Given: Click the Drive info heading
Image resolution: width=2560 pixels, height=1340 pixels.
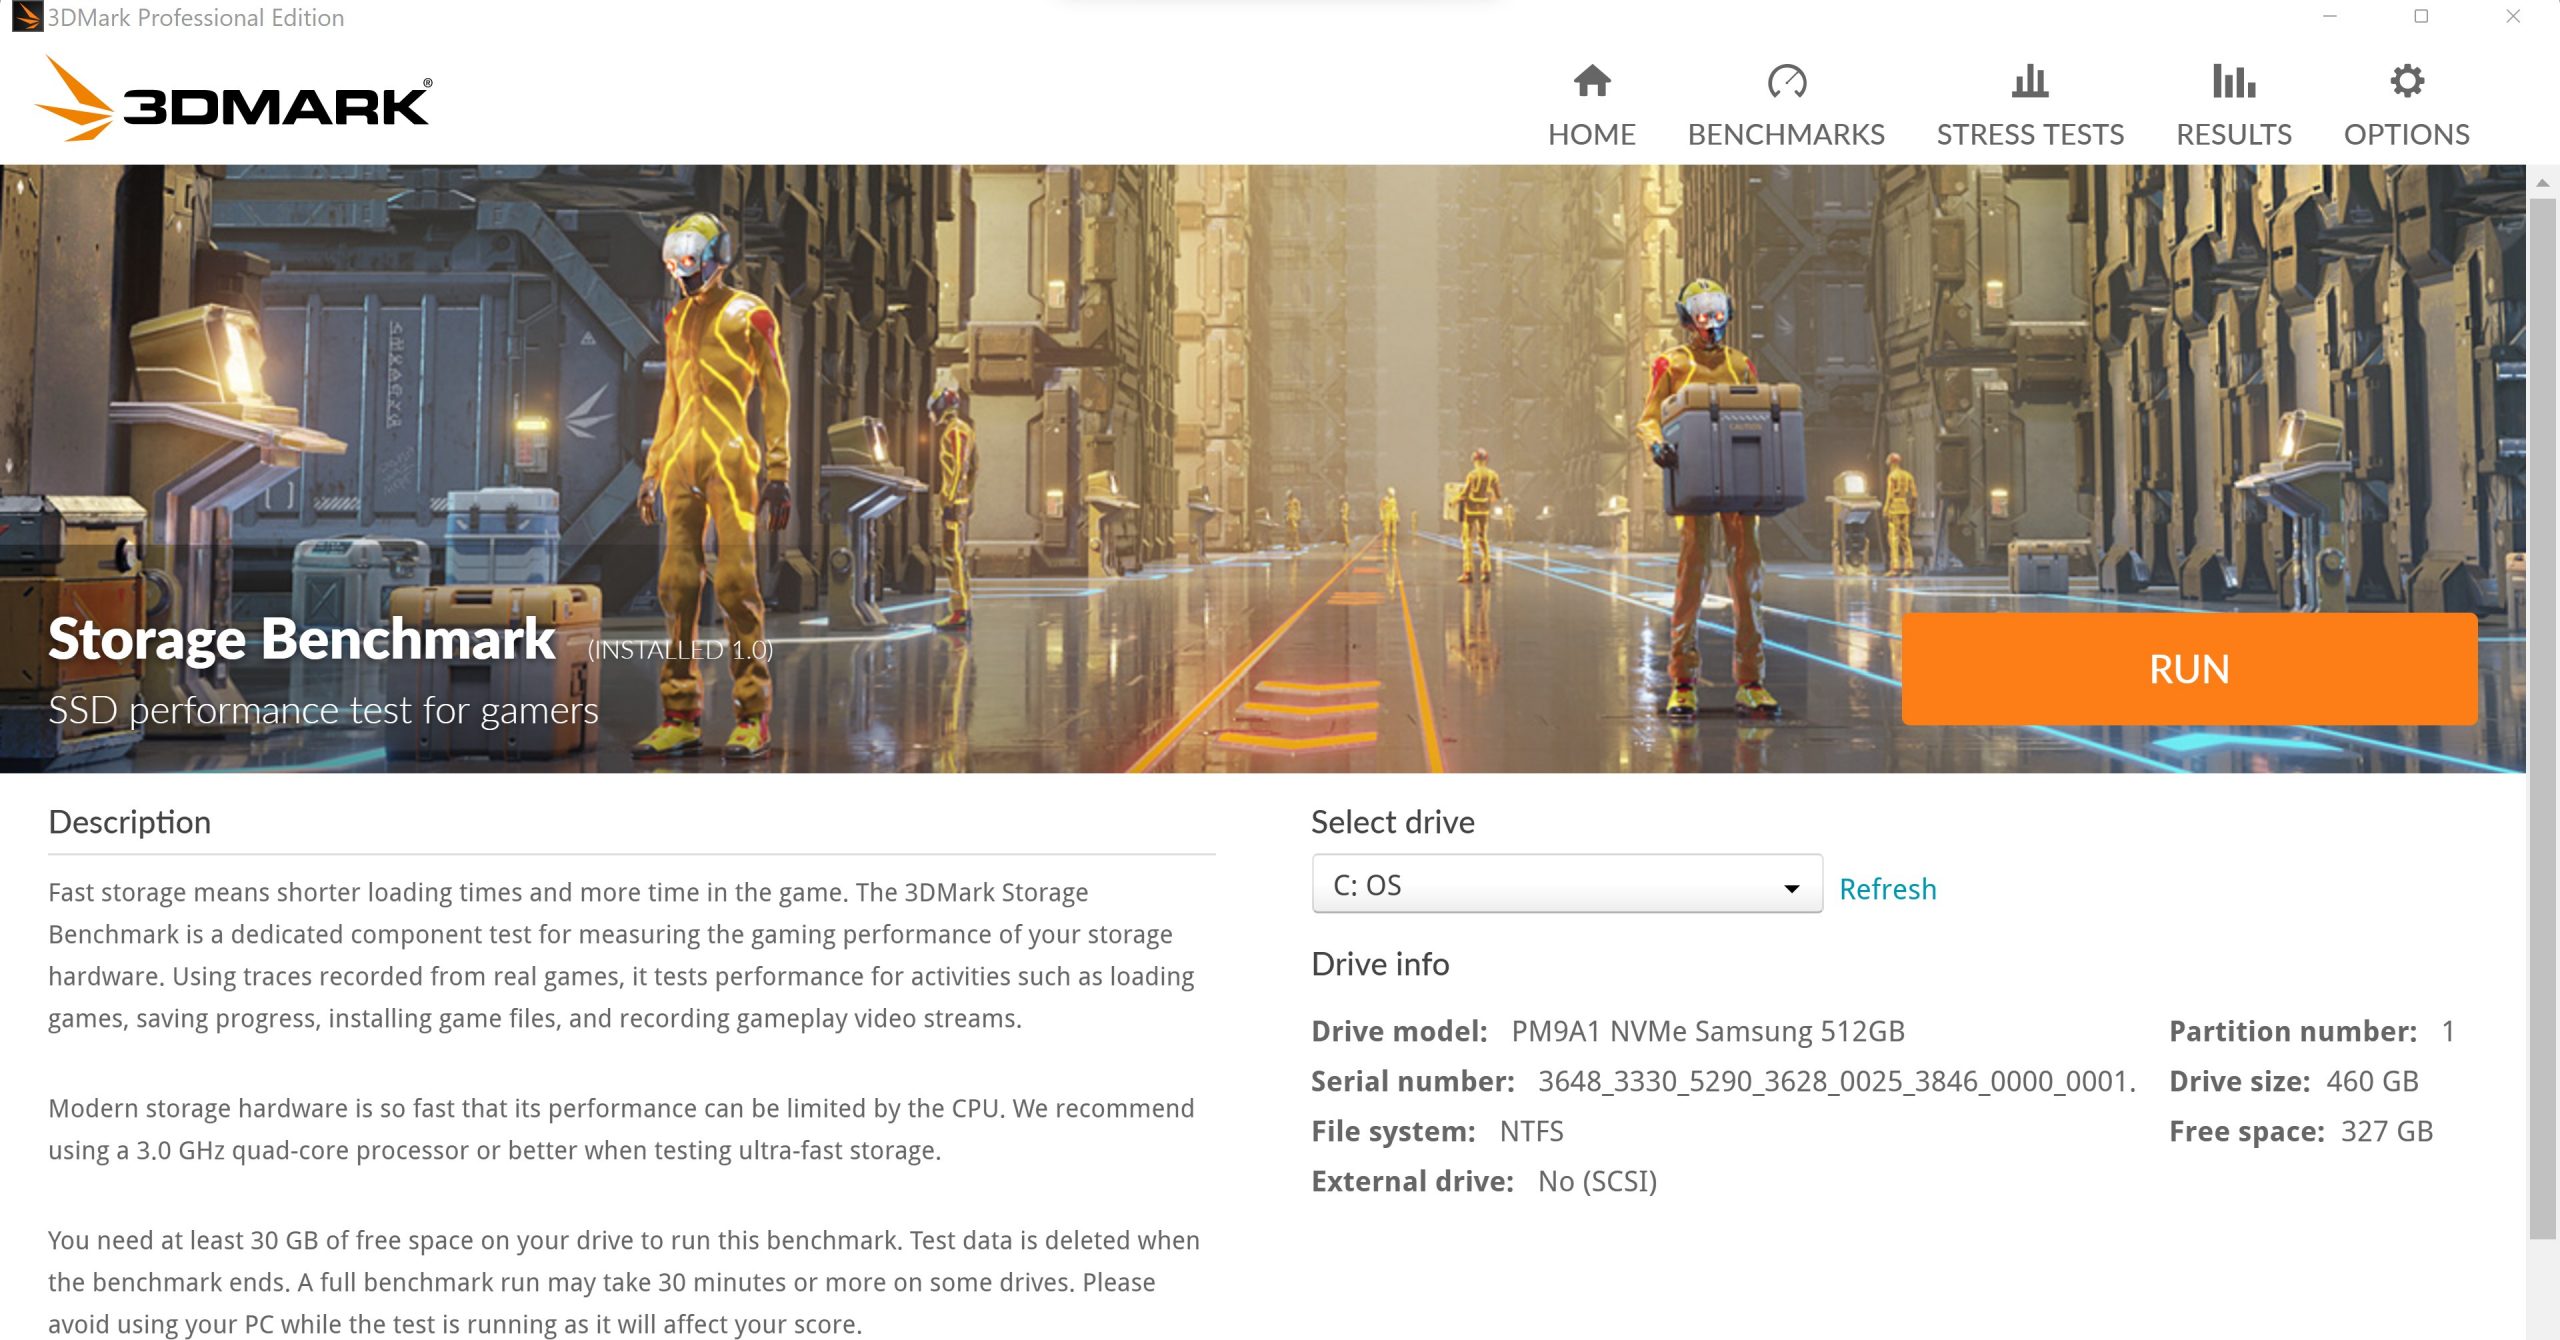Looking at the screenshot, I should click(x=1380, y=964).
